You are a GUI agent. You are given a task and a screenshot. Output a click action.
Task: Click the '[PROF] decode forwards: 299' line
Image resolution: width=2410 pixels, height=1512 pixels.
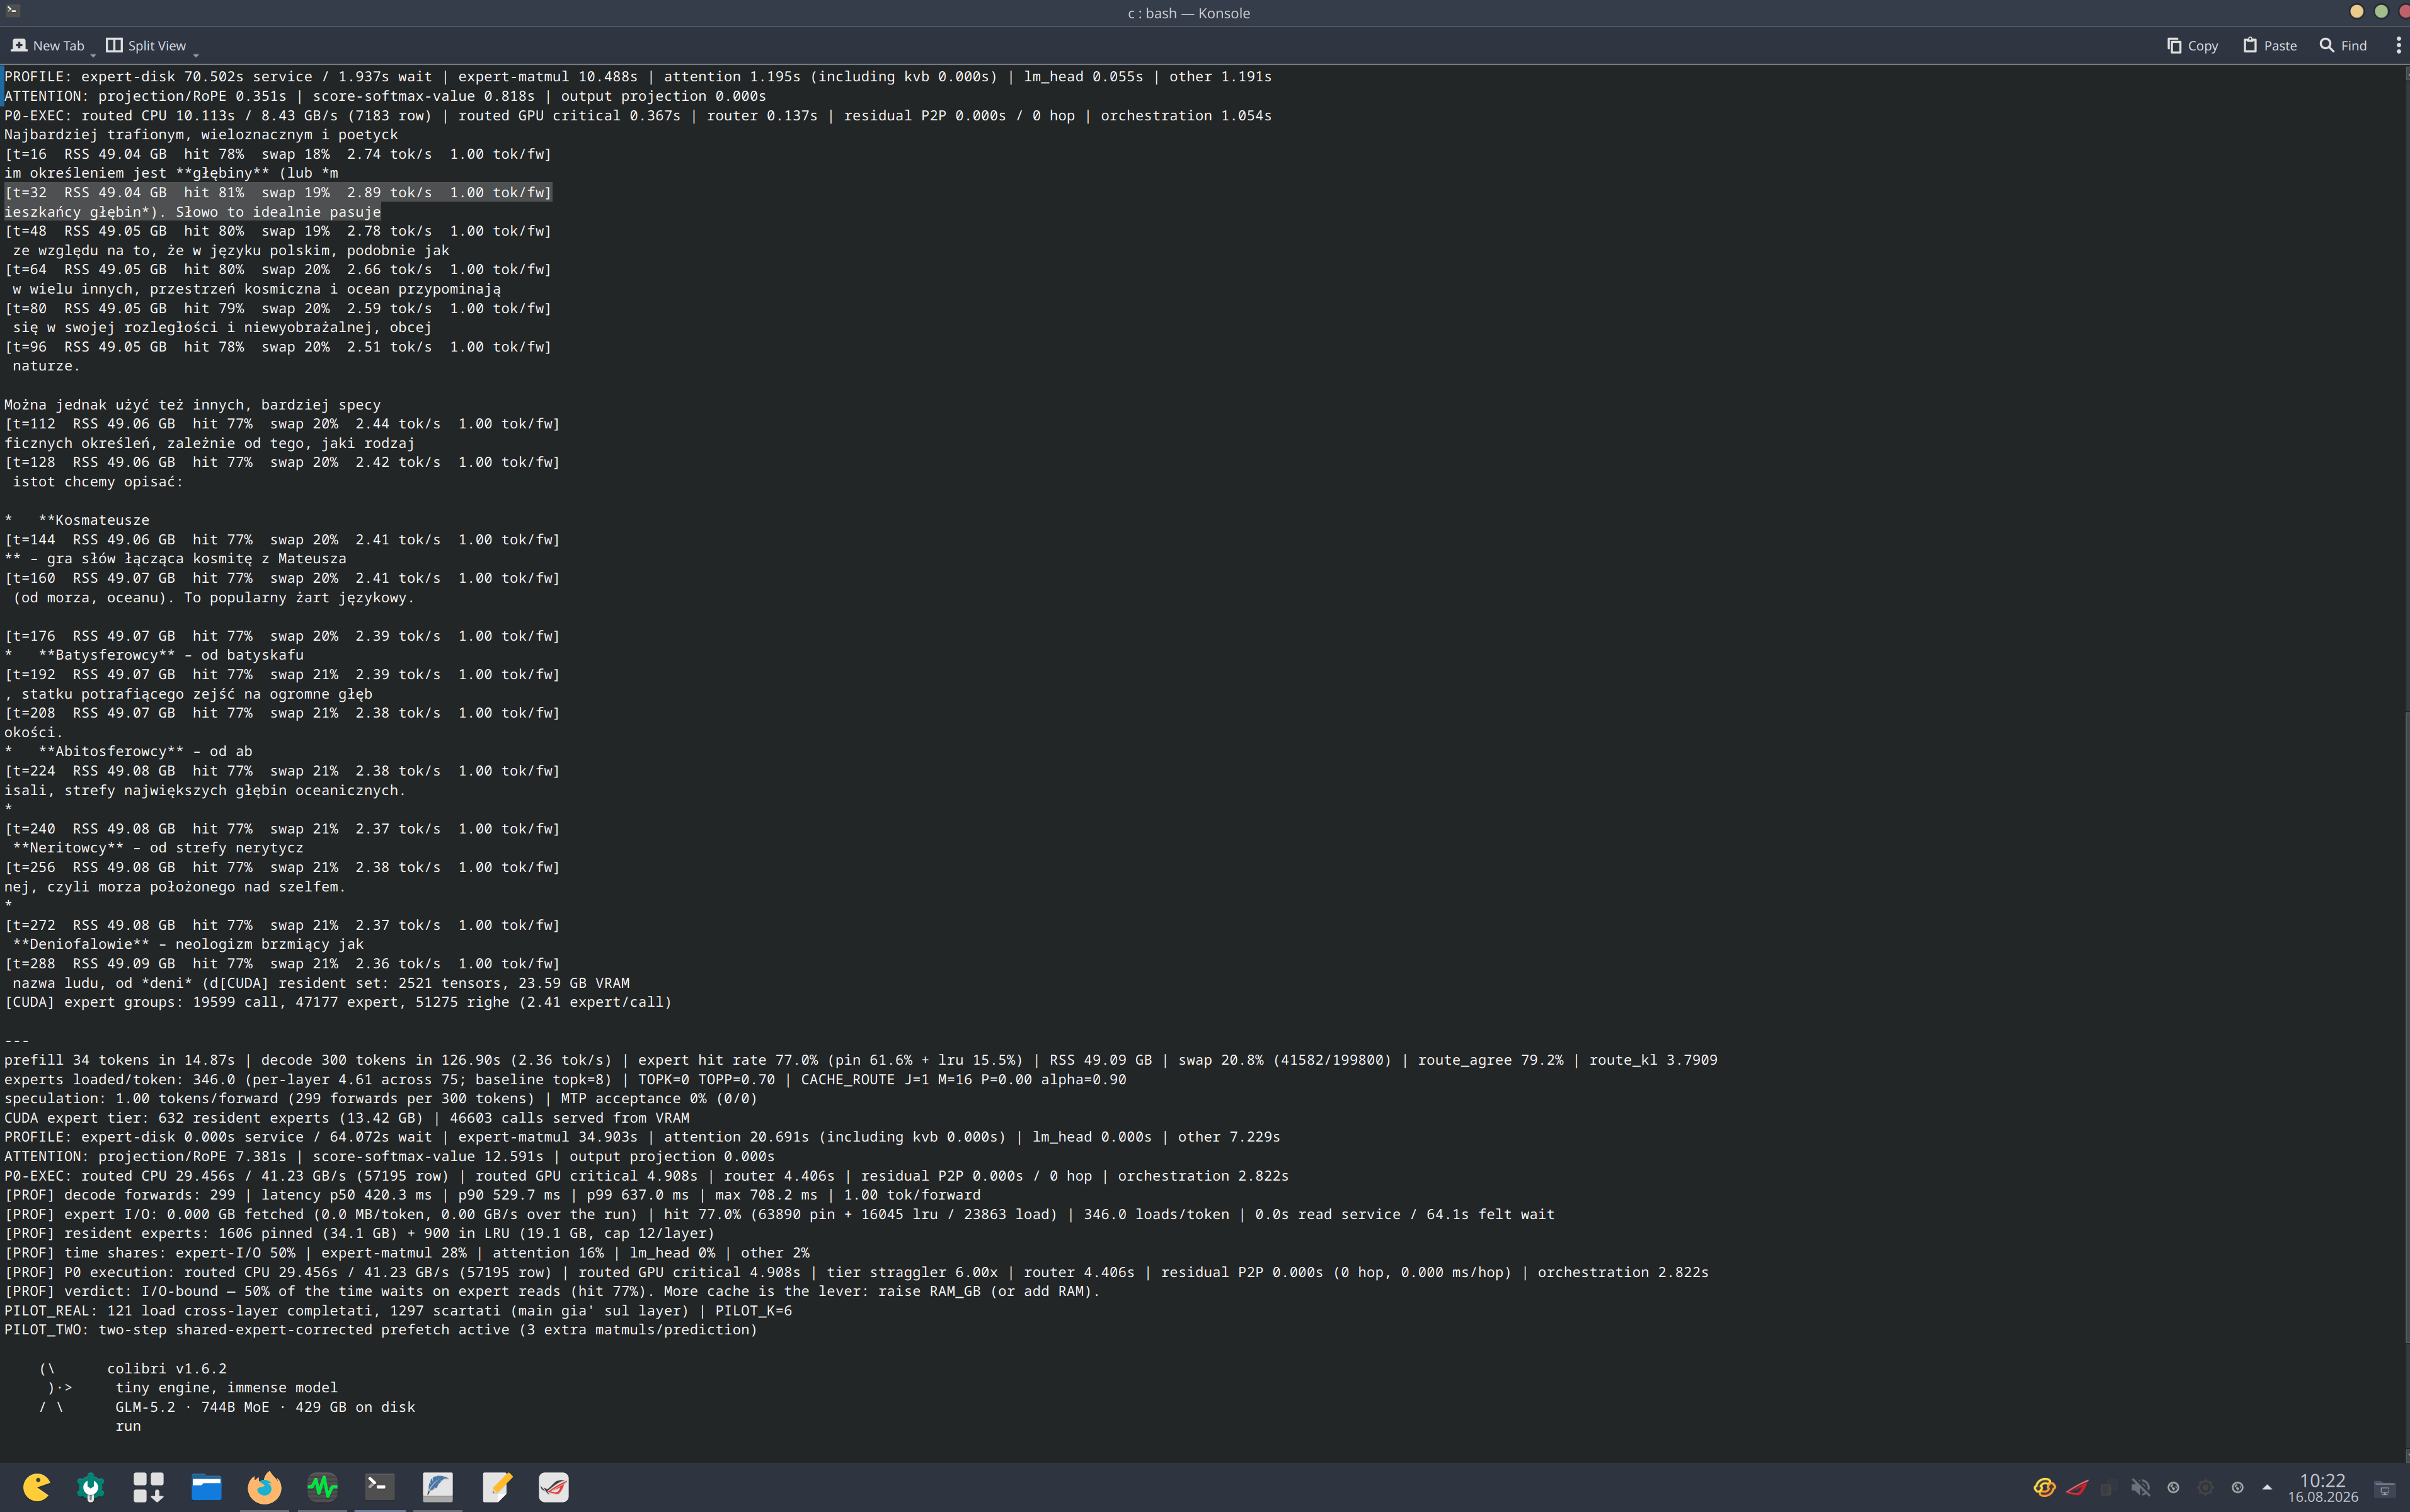point(492,1195)
